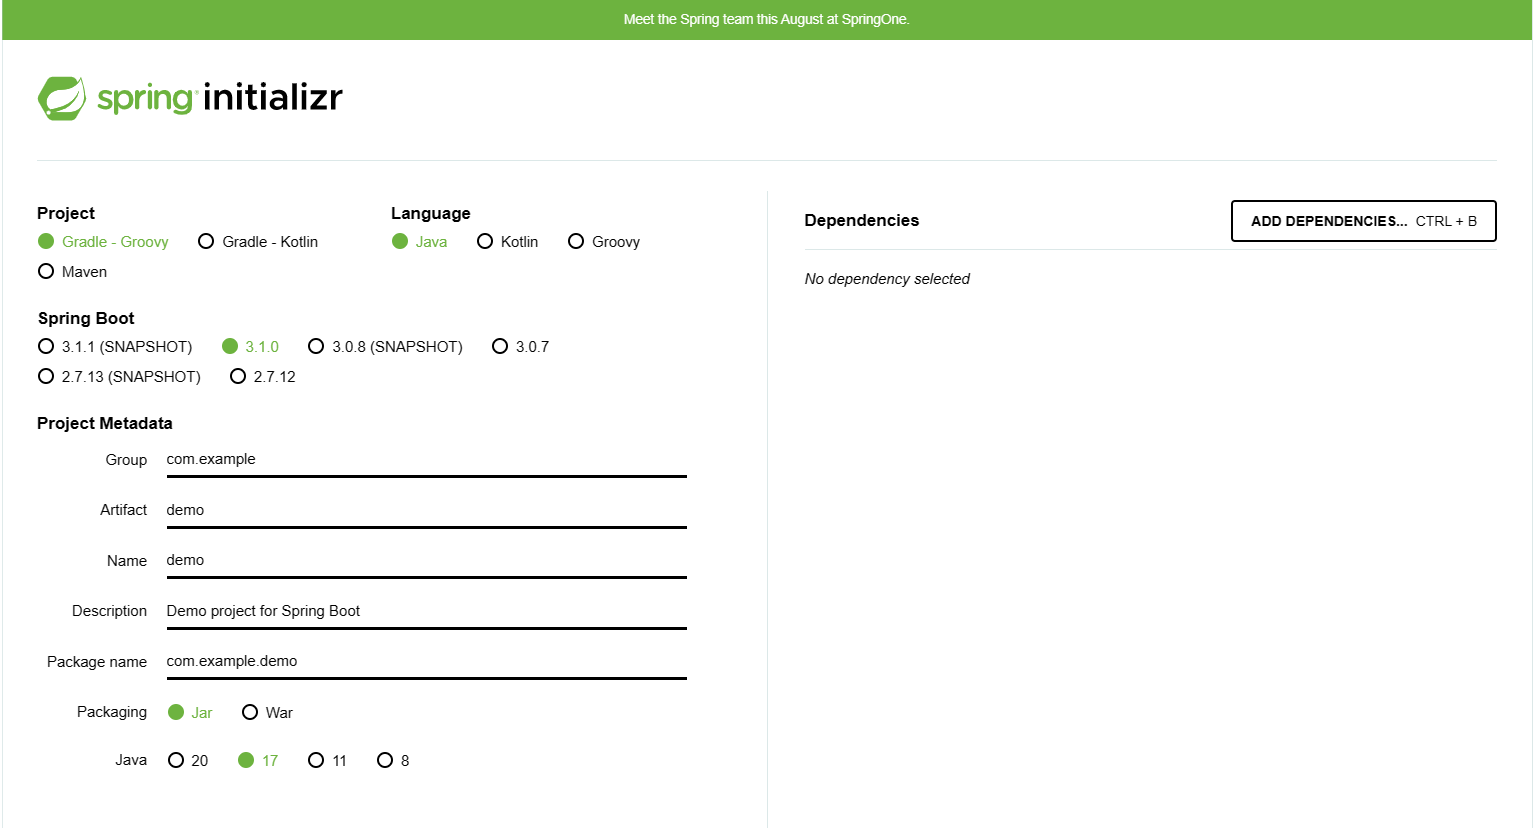This screenshot has height=828, width=1536.
Task: Select Java version 20
Action: point(176,761)
